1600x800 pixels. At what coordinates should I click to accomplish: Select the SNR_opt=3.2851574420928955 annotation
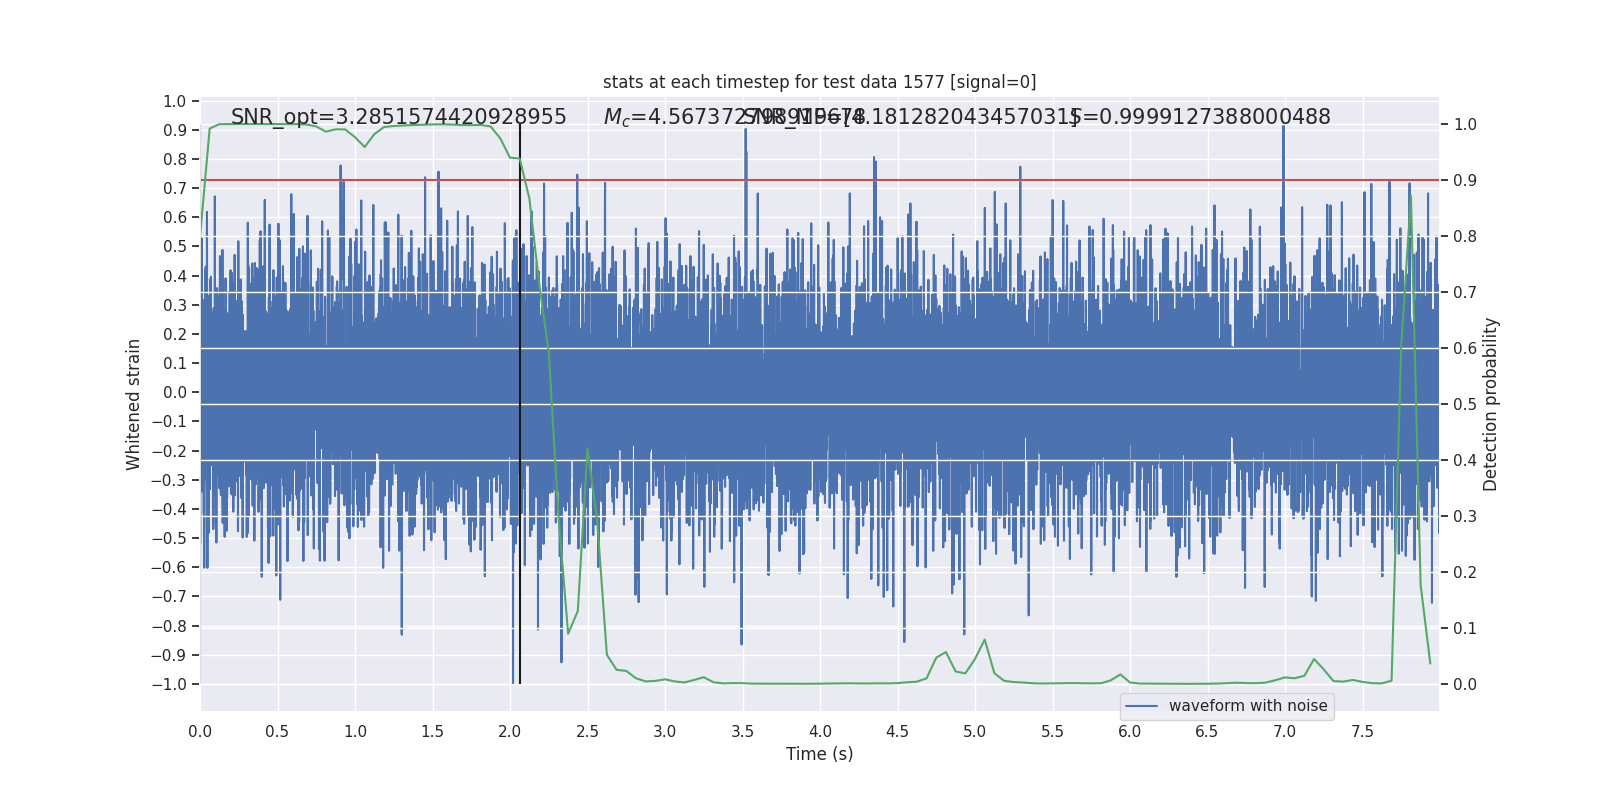coord(399,117)
